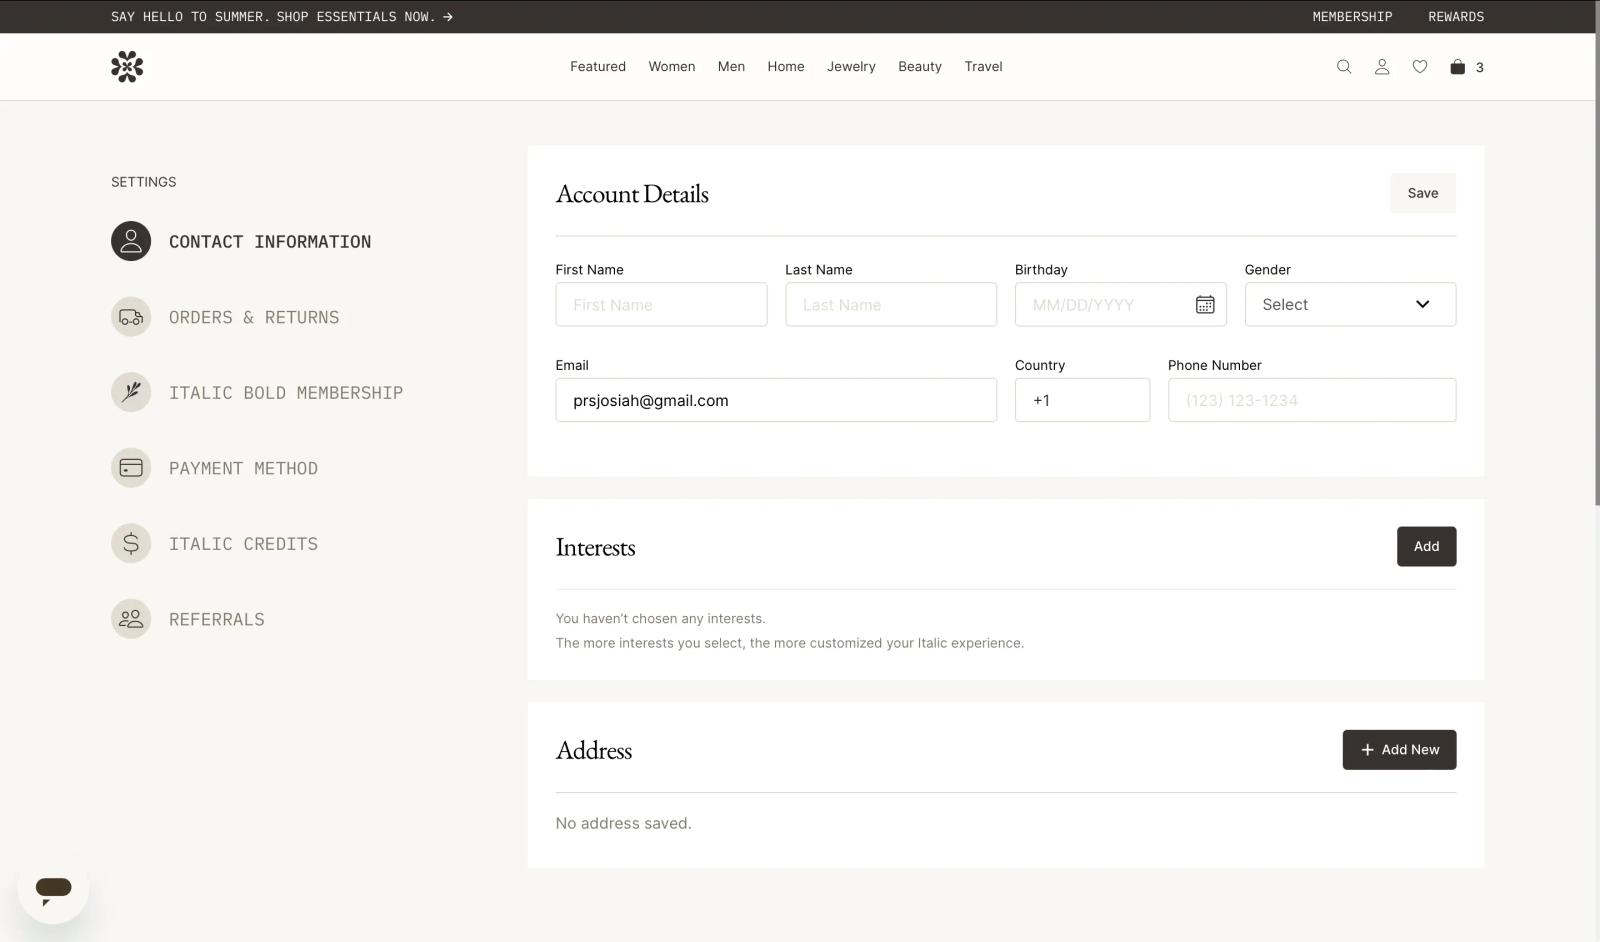Open the Membership link in top bar
The height and width of the screenshot is (942, 1600).
1352,17
